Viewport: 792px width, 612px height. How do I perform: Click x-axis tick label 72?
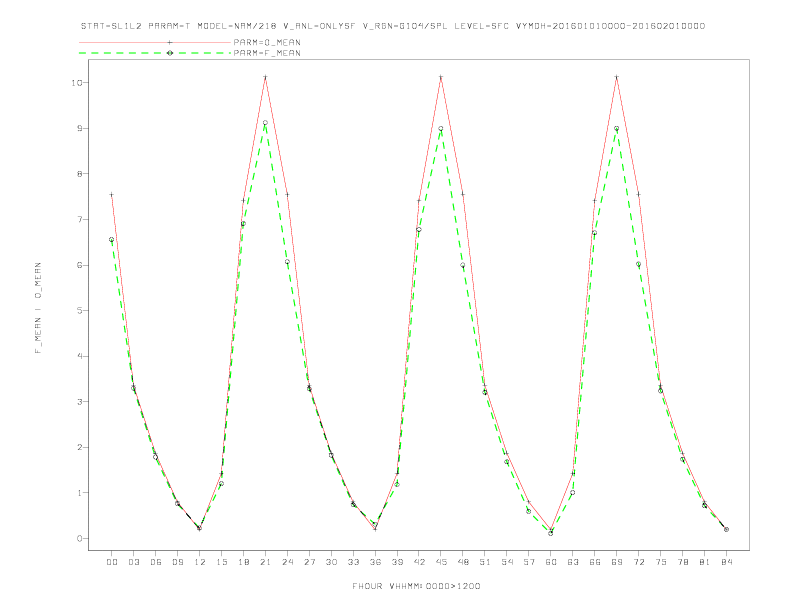pyautogui.click(x=638, y=562)
